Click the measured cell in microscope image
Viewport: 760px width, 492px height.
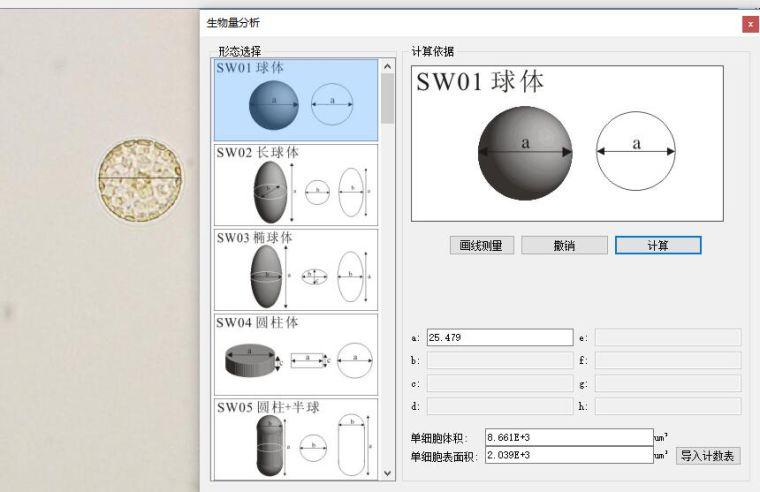141,180
